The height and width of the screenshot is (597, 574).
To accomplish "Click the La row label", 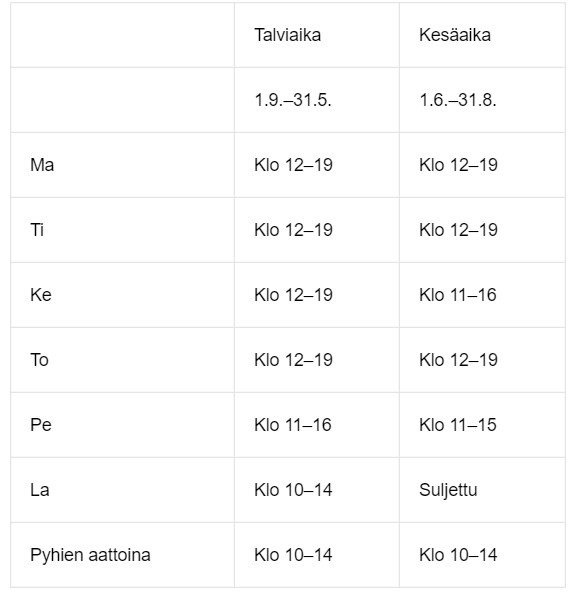I will pos(40,490).
